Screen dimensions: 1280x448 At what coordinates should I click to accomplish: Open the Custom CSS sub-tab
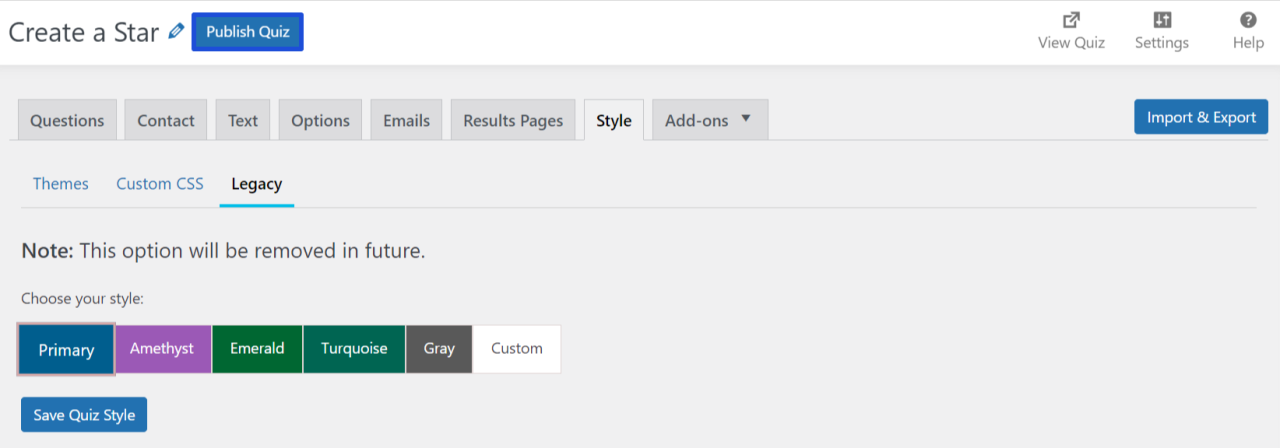(160, 184)
